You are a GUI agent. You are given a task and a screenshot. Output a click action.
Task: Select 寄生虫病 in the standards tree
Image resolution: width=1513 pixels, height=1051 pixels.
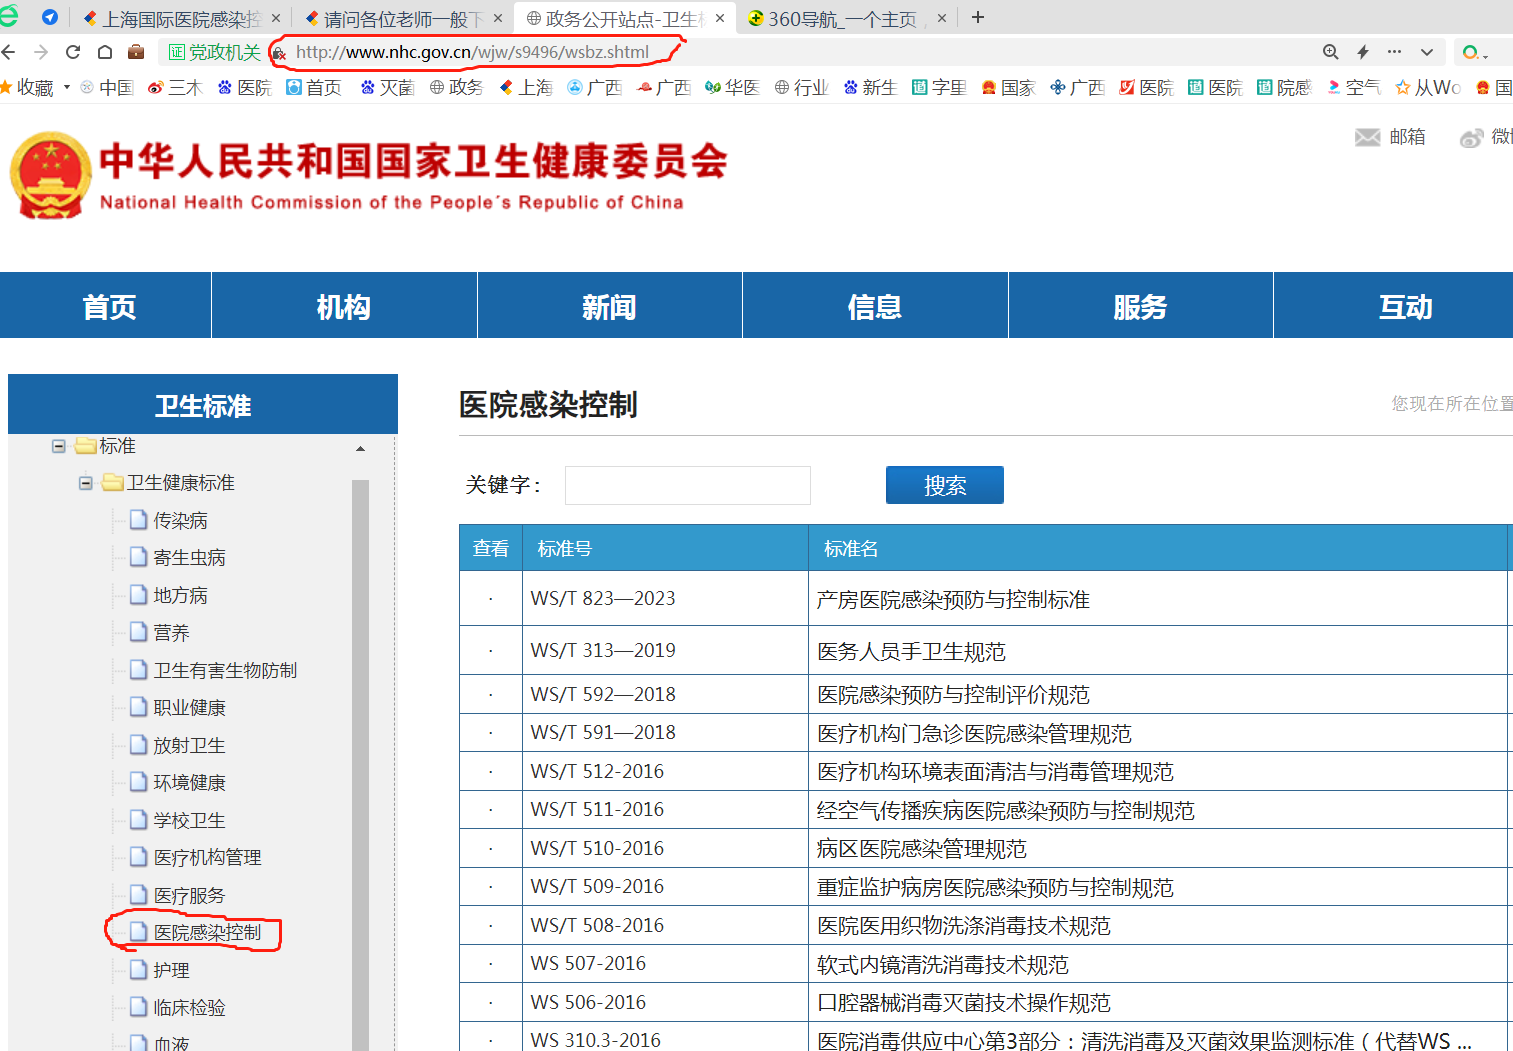[189, 557]
